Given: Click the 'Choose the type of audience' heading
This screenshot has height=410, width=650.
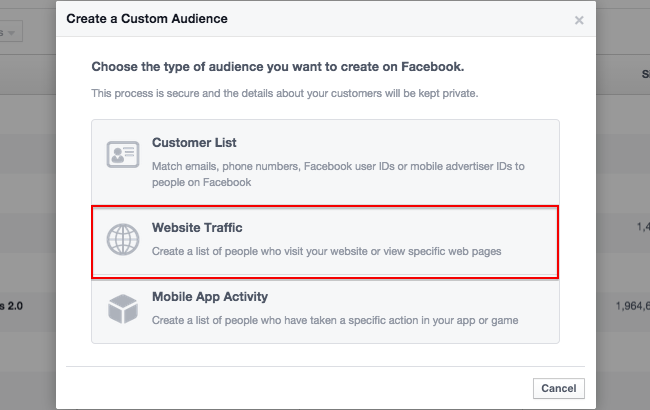Looking at the screenshot, I should click(278, 67).
